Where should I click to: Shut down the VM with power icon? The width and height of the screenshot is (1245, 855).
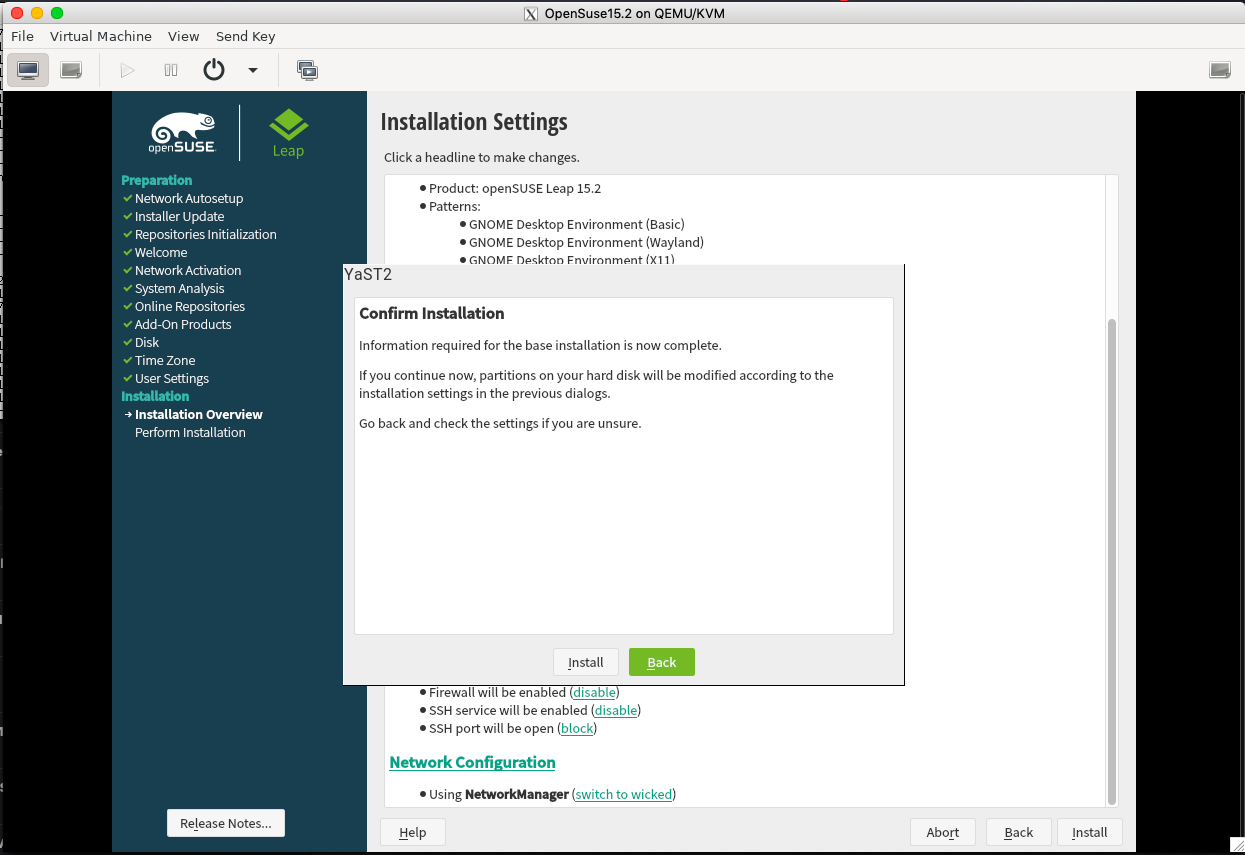click(x=214, y=70)
